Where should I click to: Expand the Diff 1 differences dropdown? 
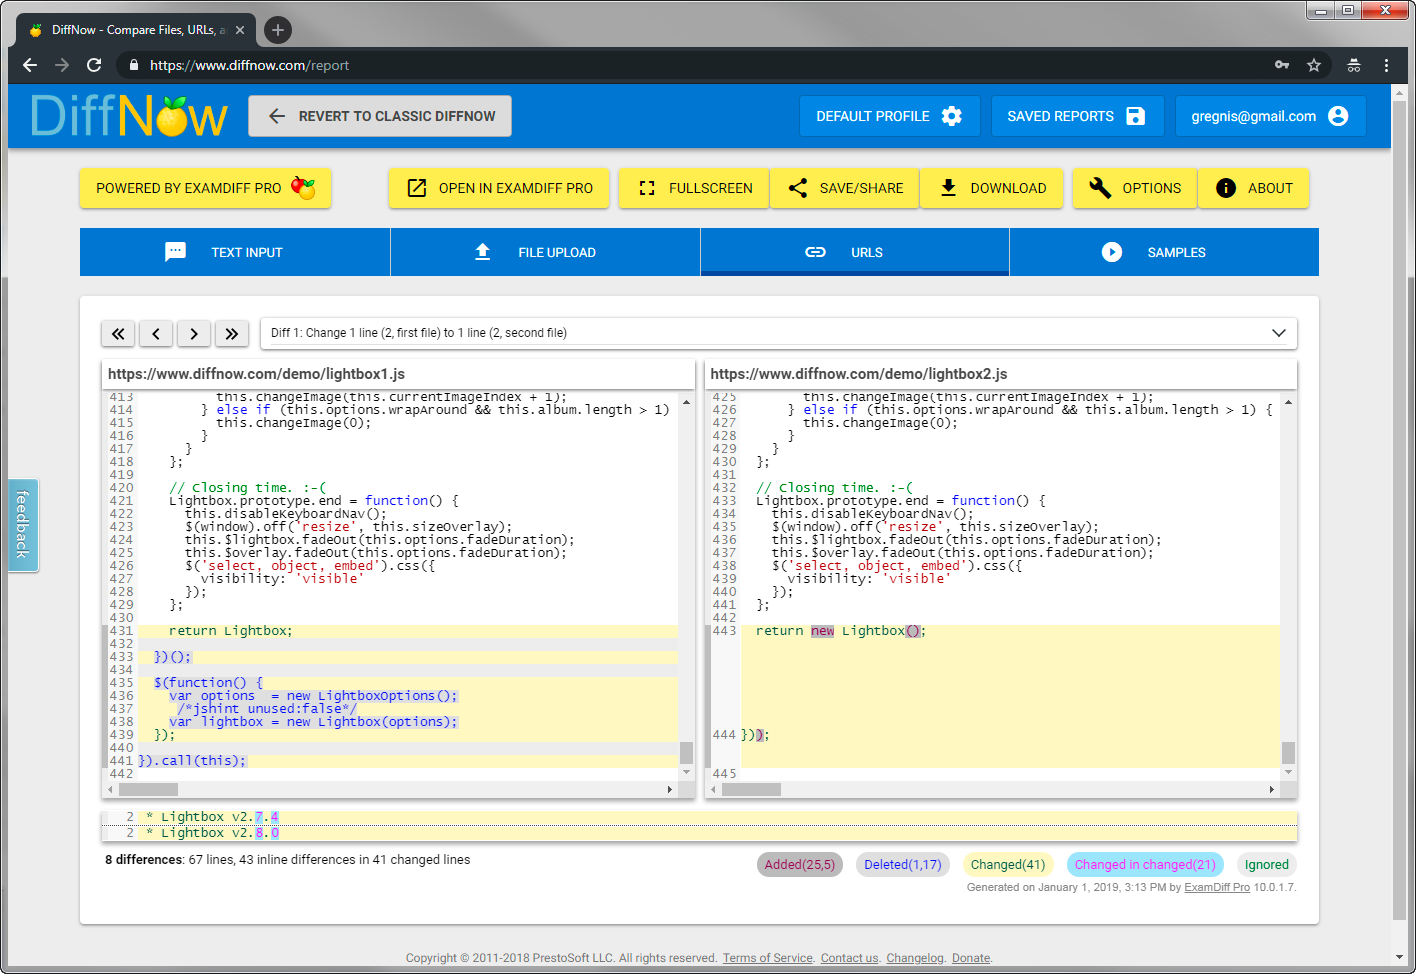[1278, 333]
